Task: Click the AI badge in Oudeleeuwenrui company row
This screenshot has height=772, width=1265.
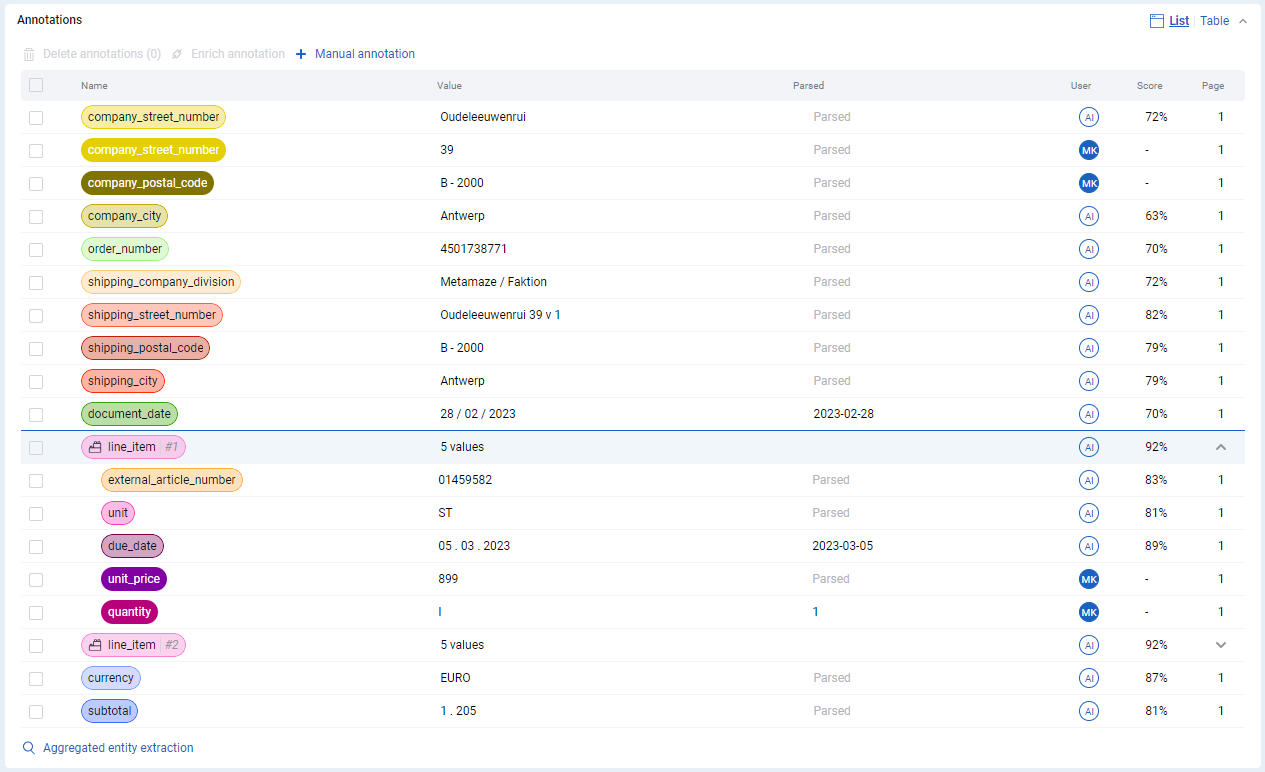Action: (x=1089, y=117)
